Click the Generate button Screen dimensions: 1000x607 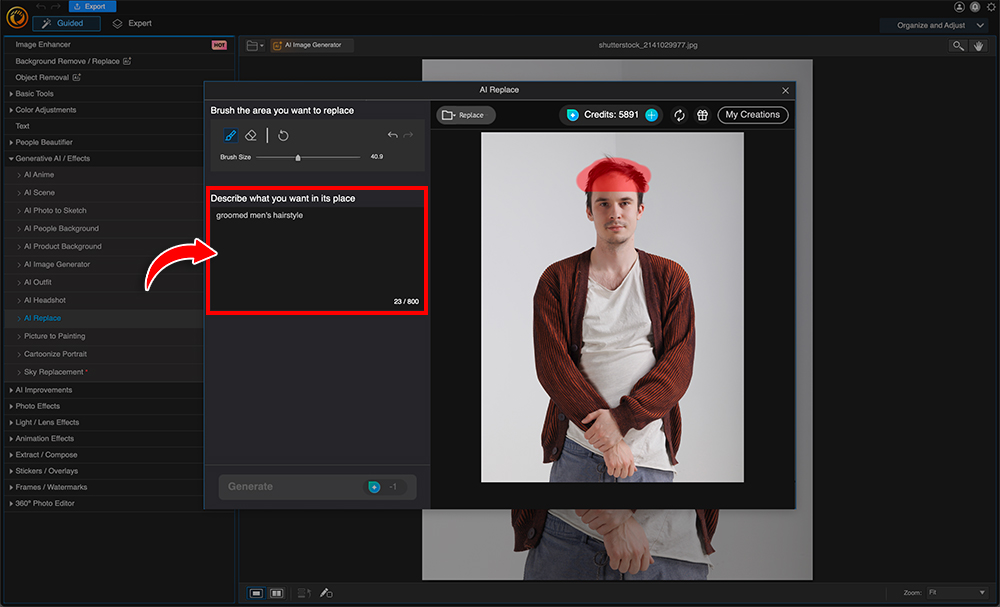(317, 486)
